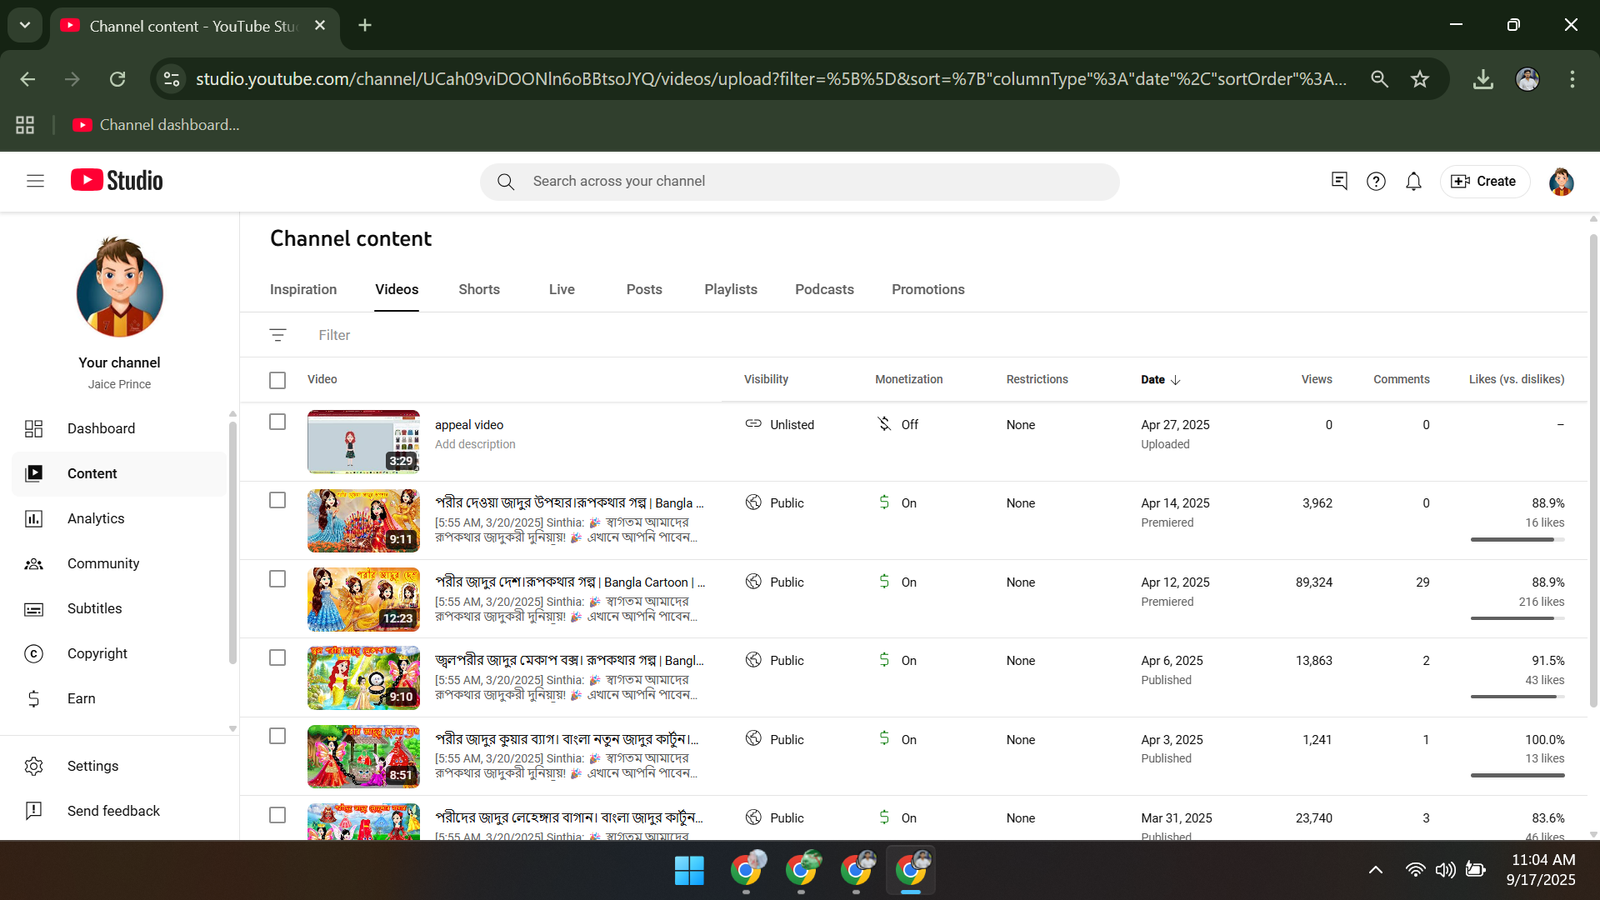Switch to the Playlists tab

(730, 289)
